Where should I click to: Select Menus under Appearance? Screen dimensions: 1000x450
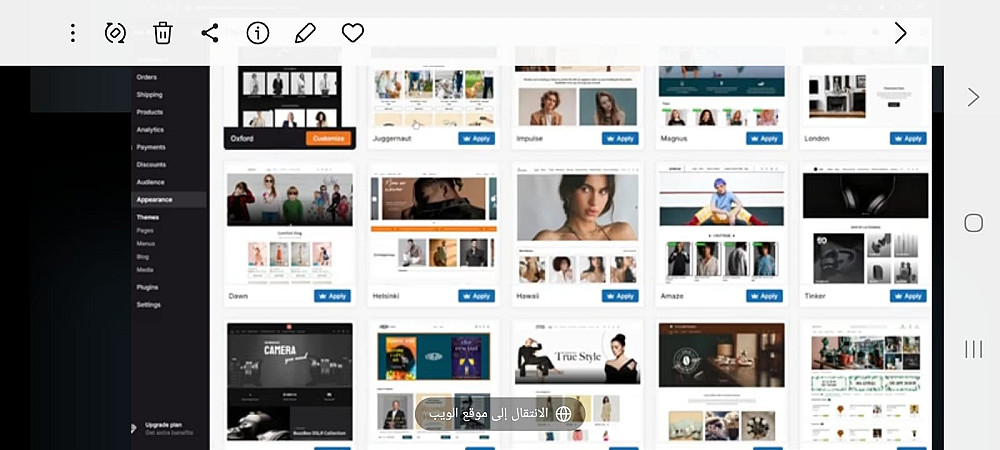click(145, 243)
